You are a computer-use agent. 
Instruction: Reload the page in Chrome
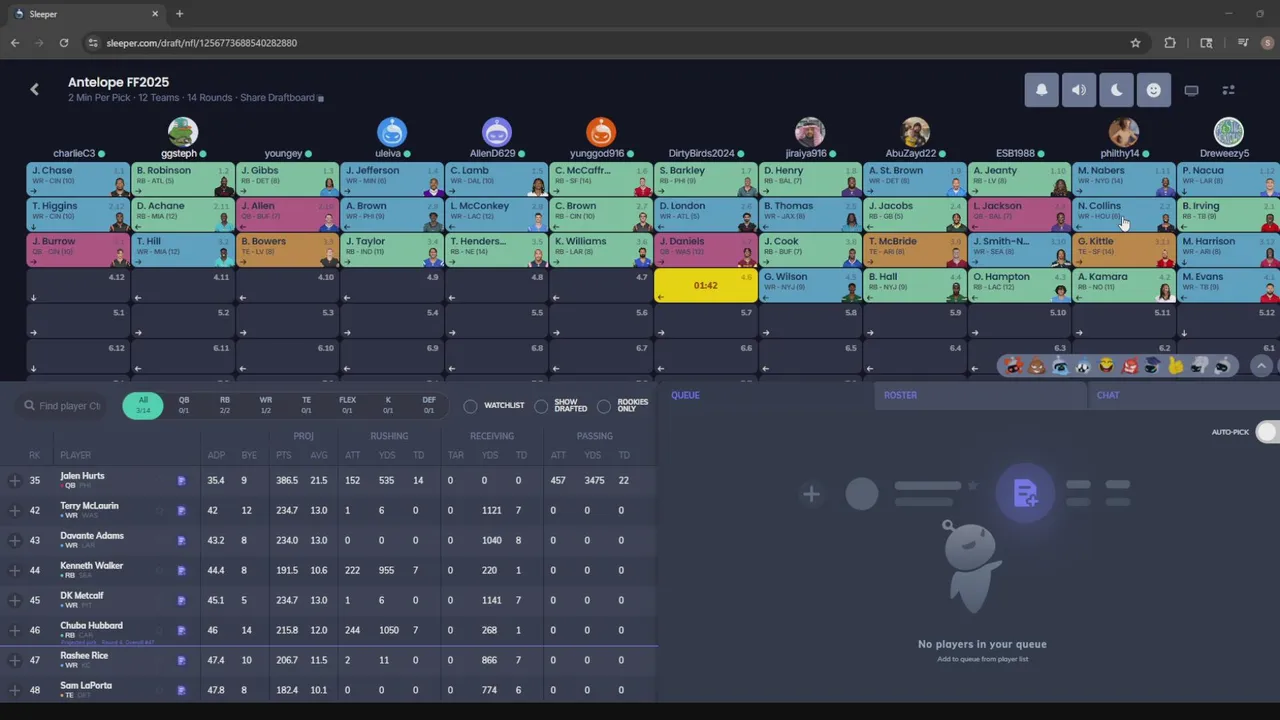(64, 43)
